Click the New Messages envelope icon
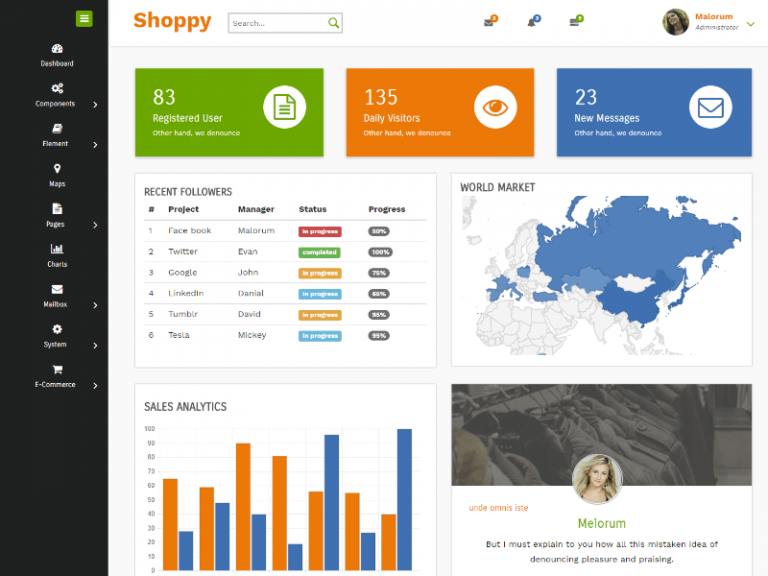Screen dimensions: 768x576 coord(710,107)
